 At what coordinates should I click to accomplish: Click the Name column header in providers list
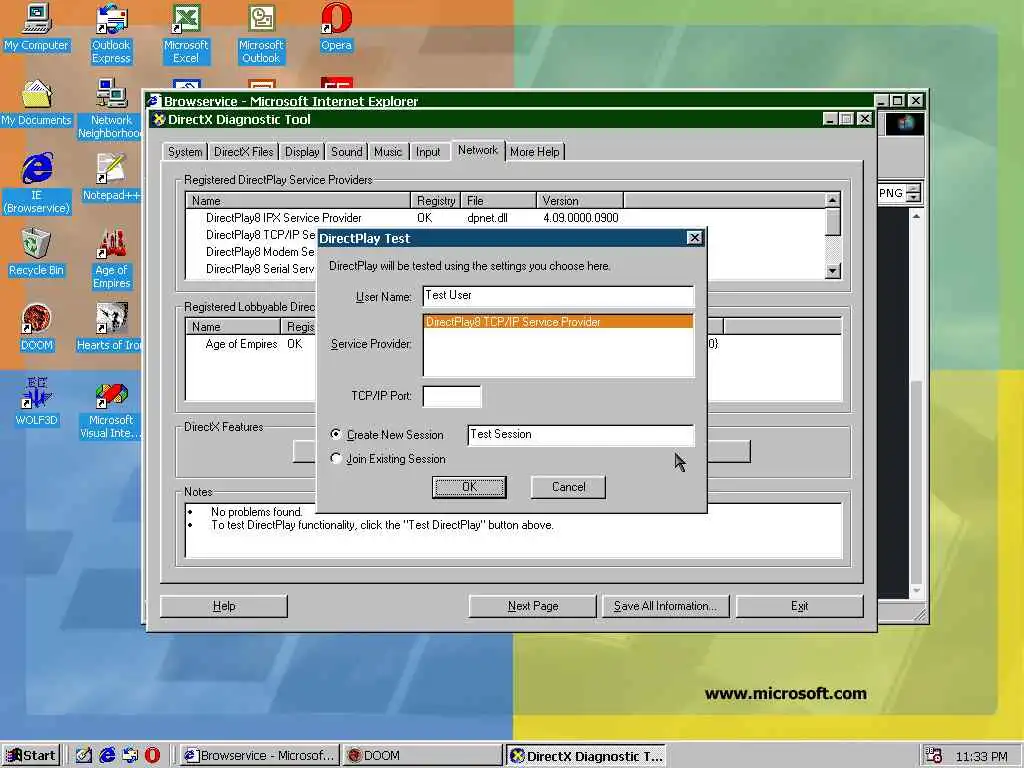click(298, 200)
